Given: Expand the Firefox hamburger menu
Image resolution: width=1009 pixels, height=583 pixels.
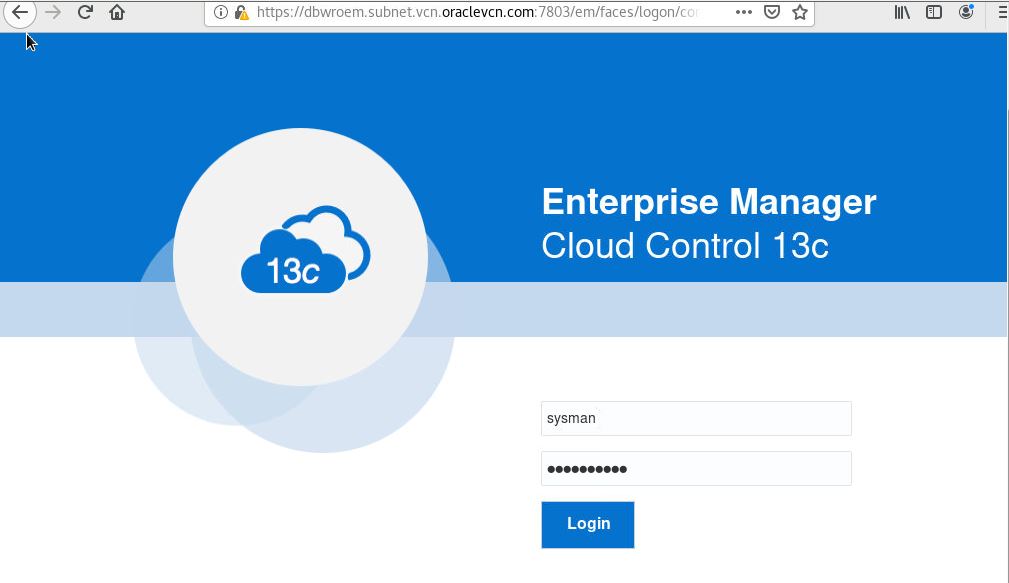Looking at the screenshot, I should pyautogui.click(x=1001, y=13).
